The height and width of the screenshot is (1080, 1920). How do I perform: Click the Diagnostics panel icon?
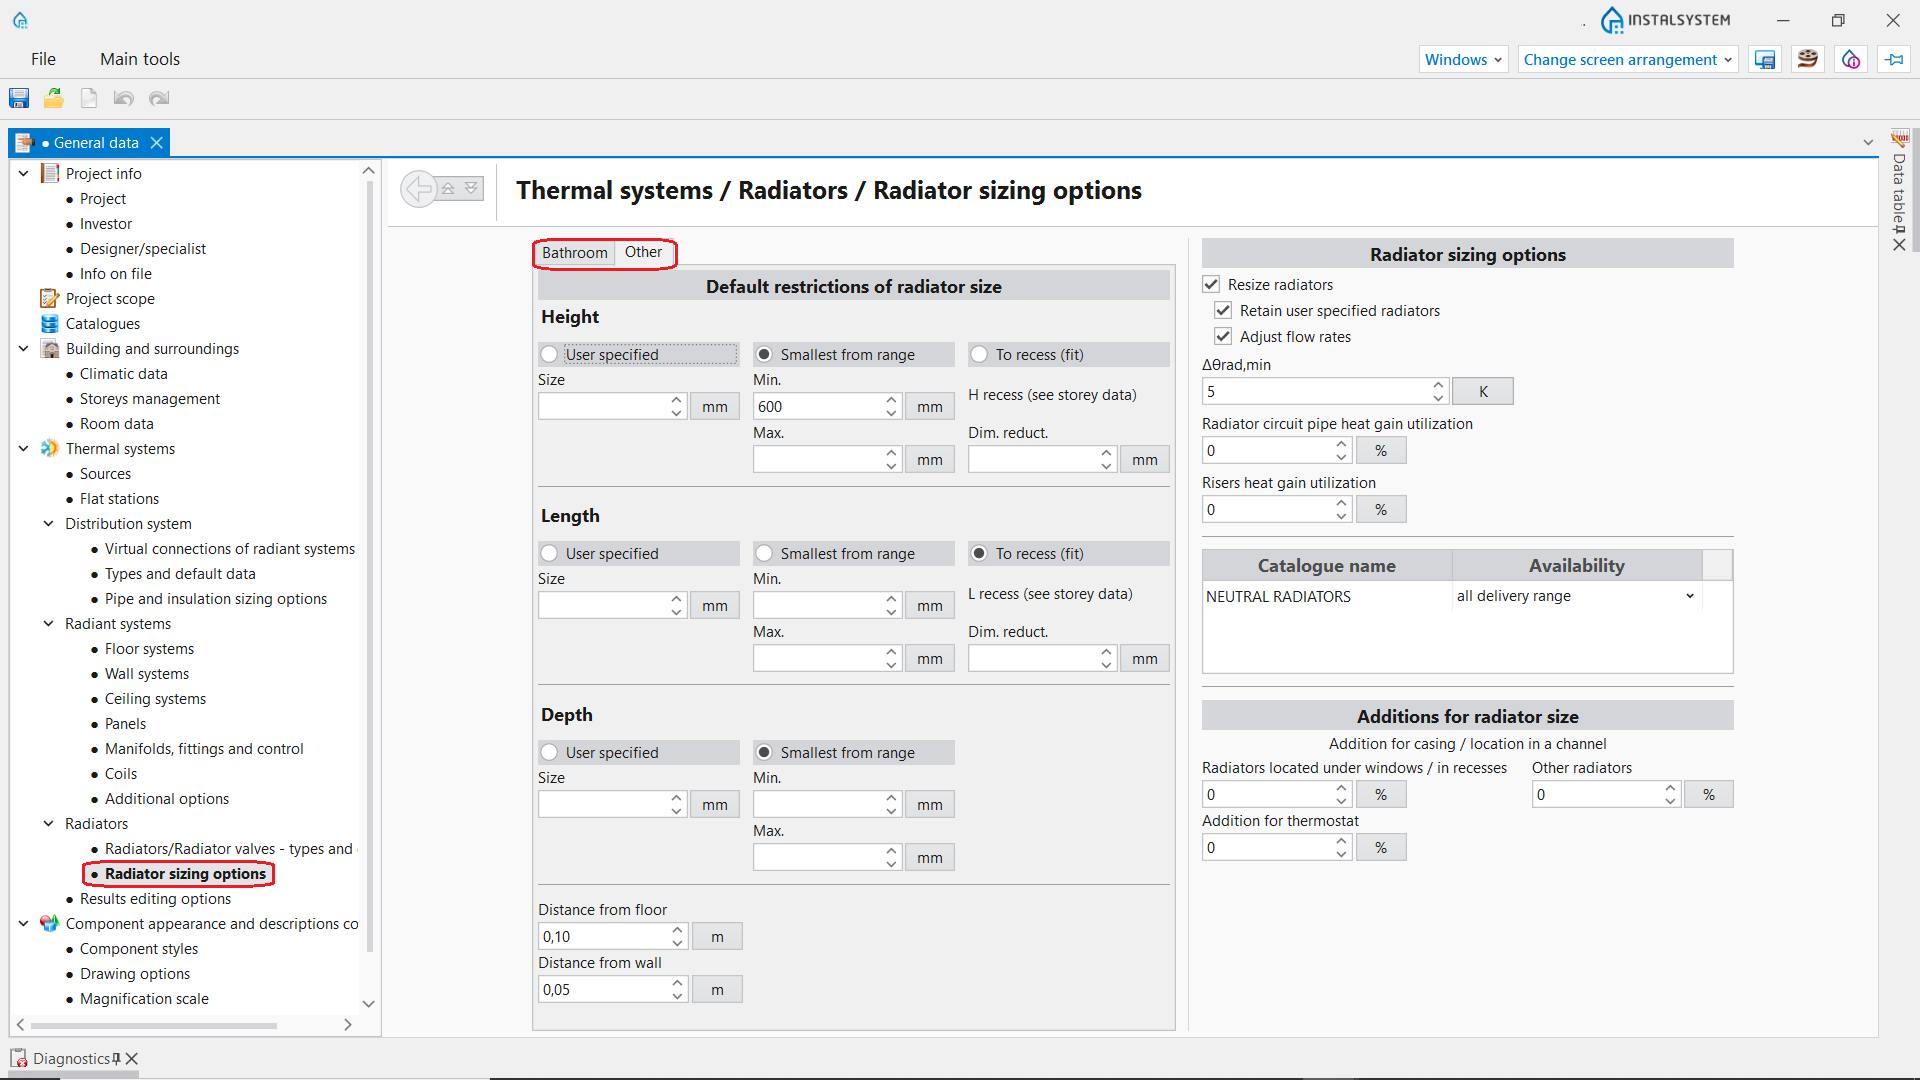tap(19, 1058)
